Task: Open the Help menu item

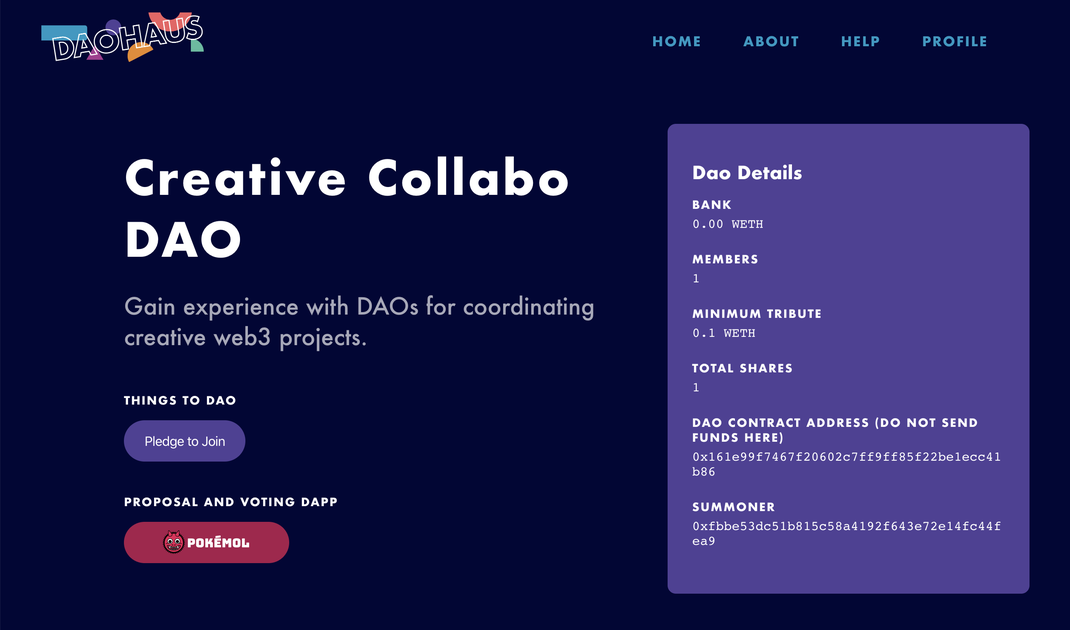Action: coord(860,42)
